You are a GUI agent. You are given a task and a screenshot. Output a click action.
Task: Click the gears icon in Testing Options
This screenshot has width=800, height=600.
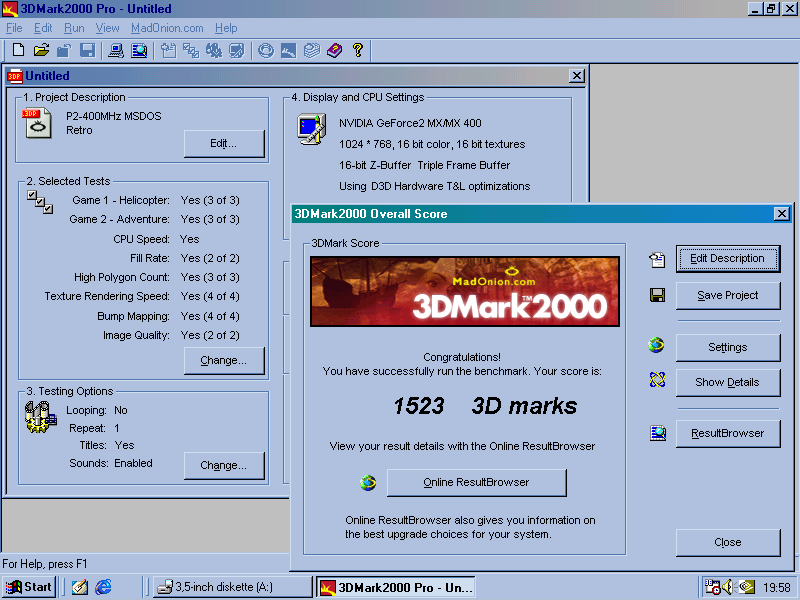tap(41, 417)
